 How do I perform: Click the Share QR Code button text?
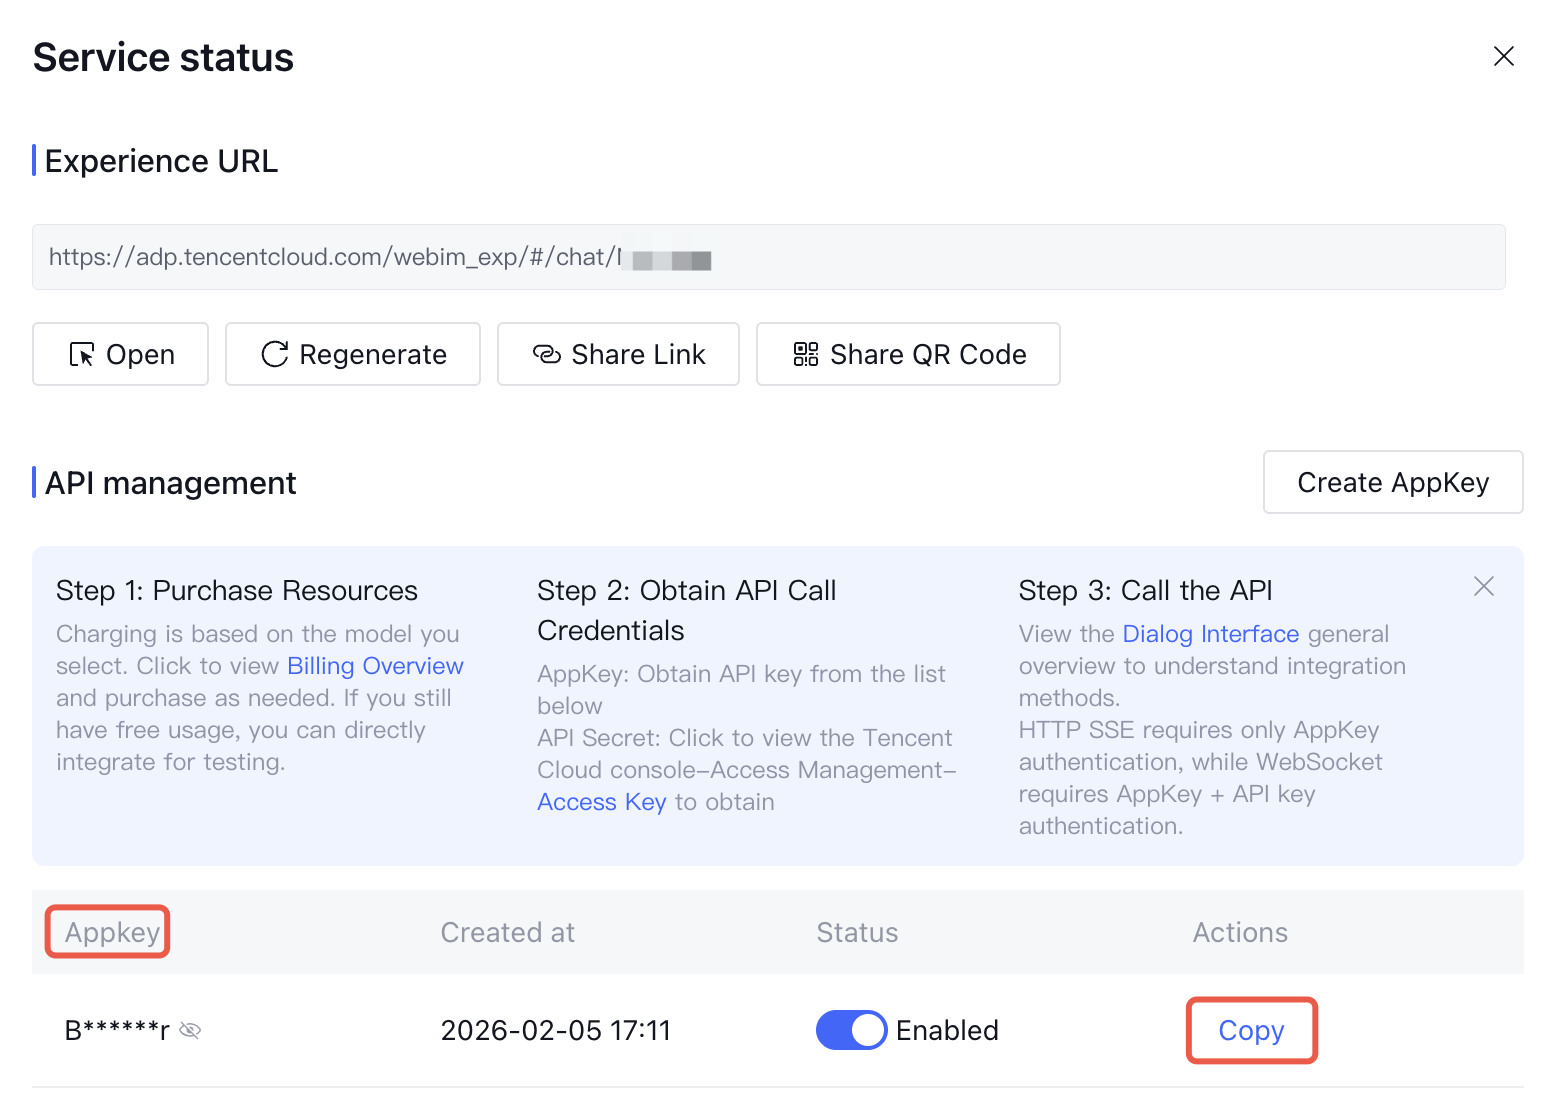(x=928, y=354)
